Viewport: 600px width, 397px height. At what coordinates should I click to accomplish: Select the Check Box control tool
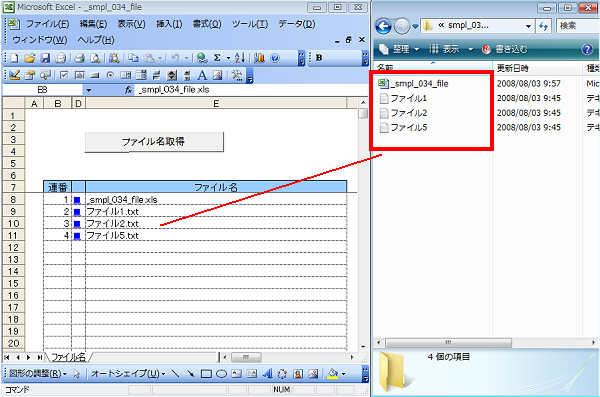pos(64,75)
